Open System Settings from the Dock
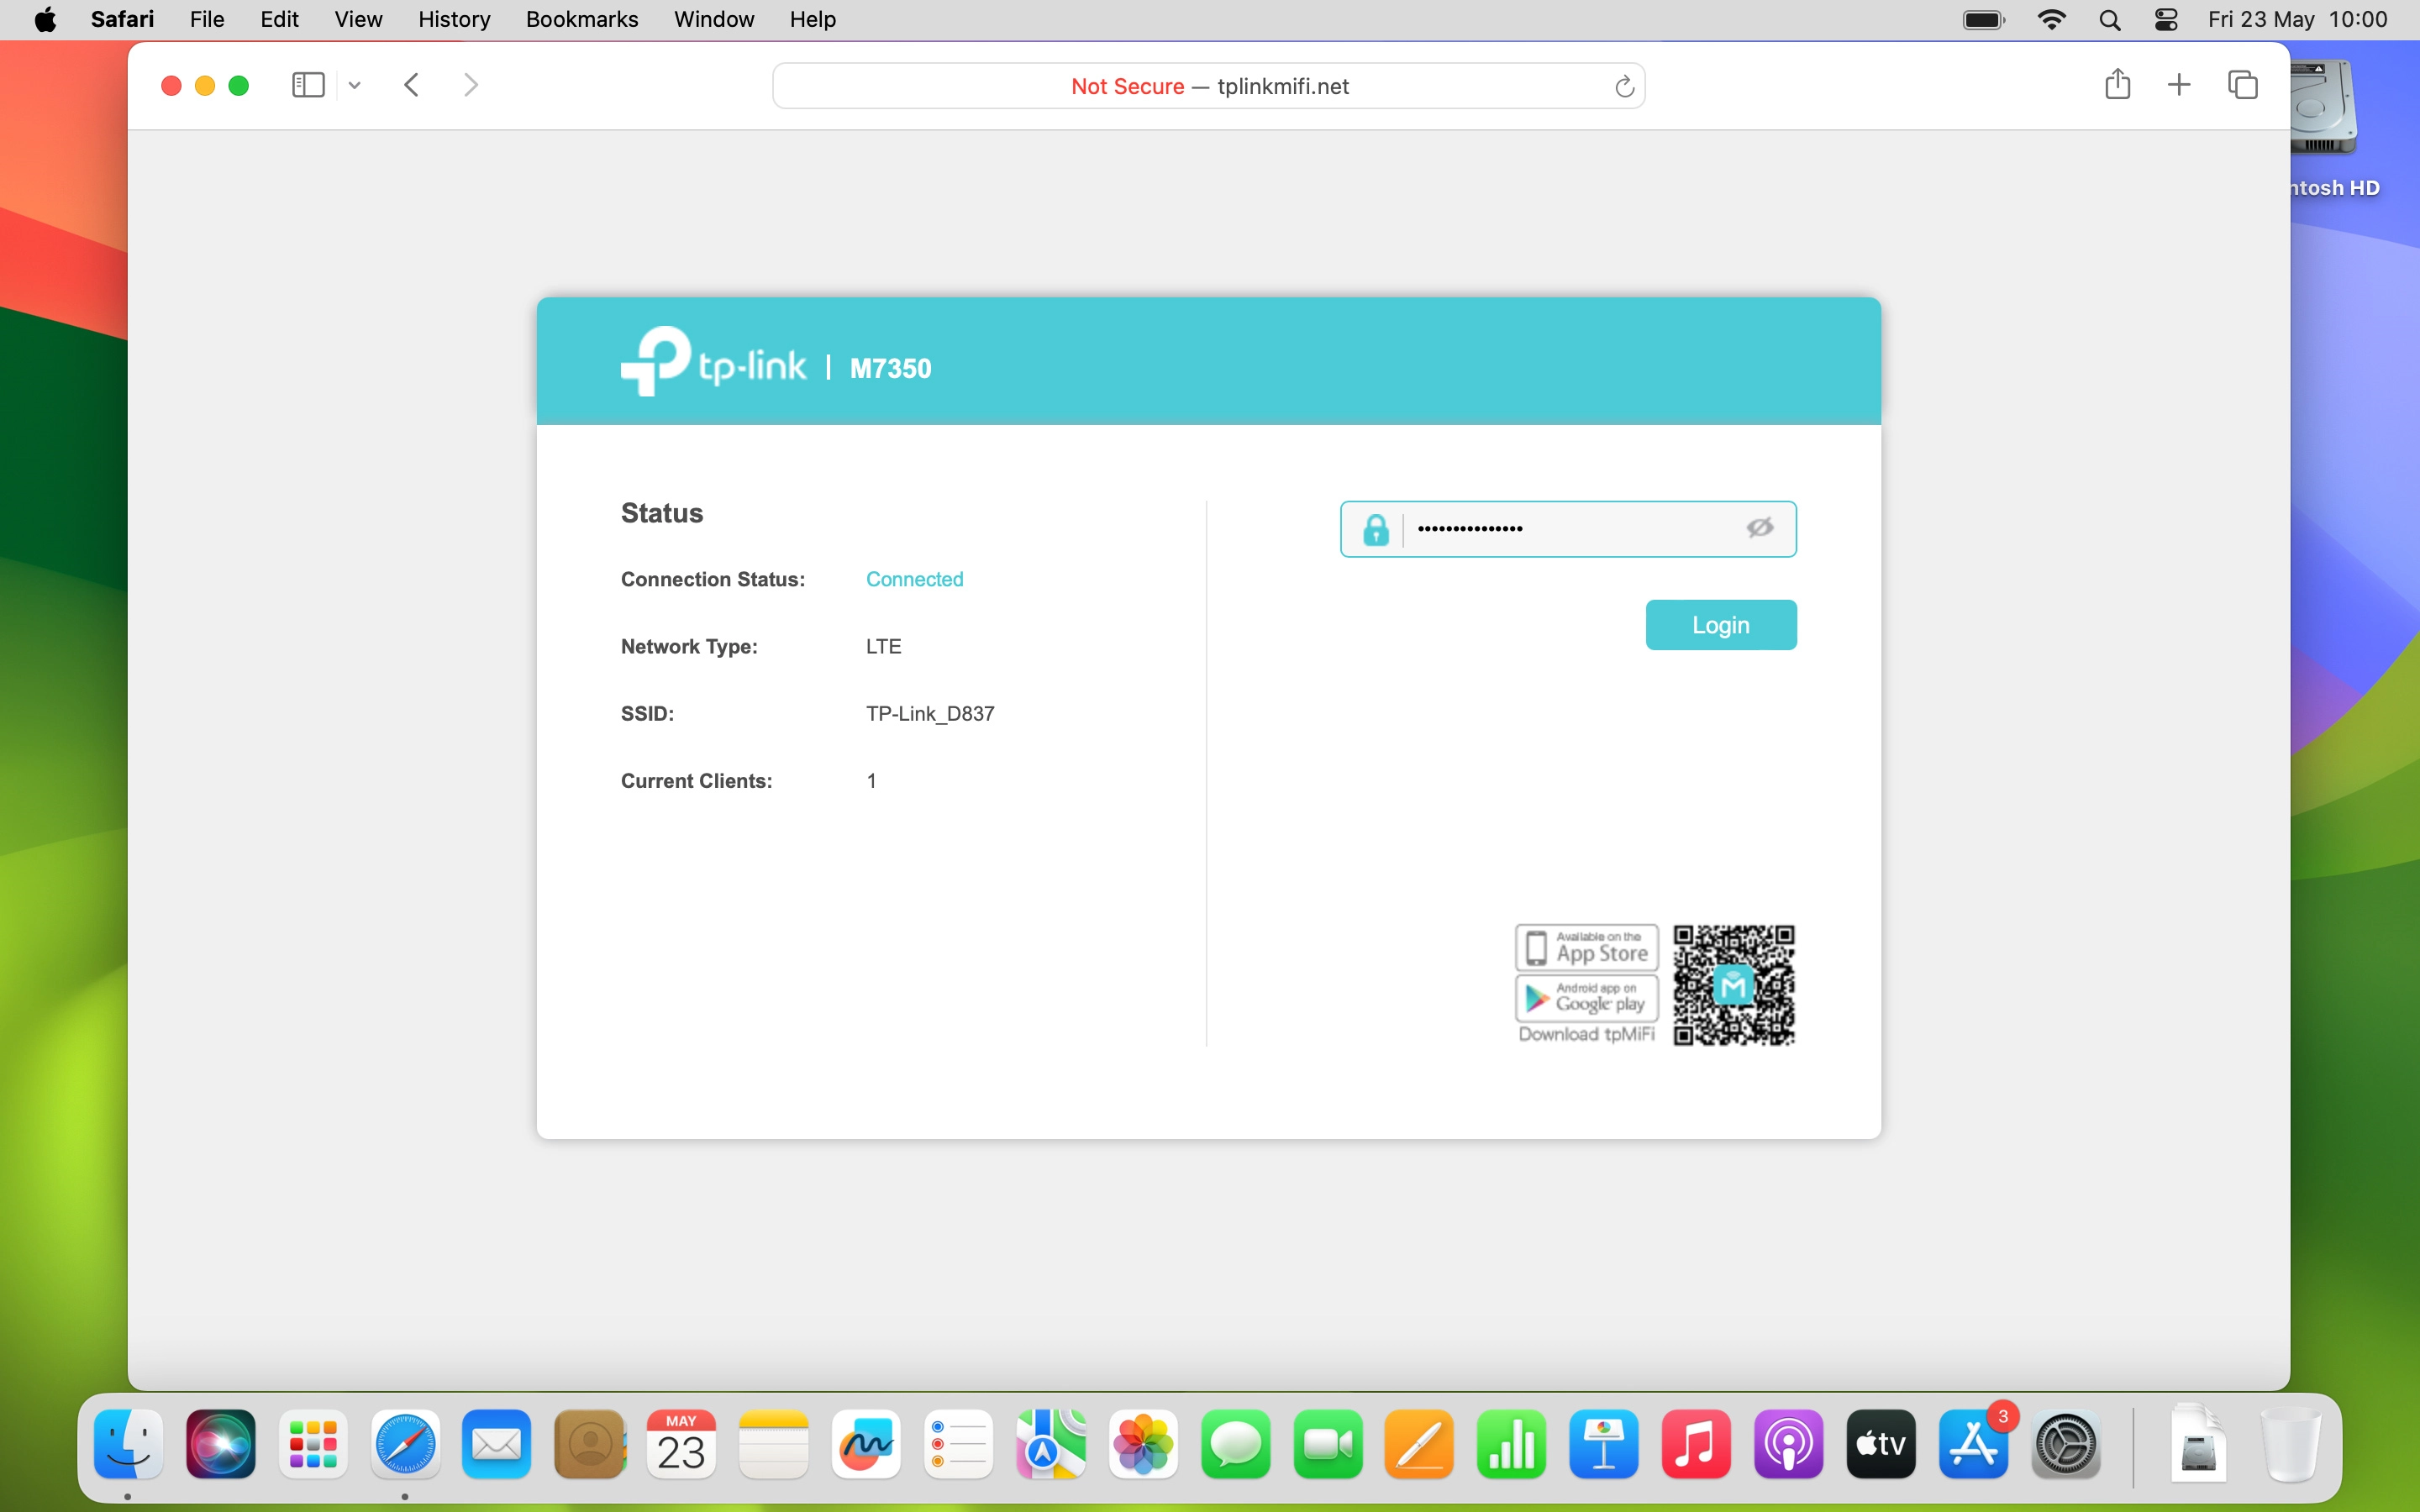Screen dimensions: 2420x1512 2065,1445
